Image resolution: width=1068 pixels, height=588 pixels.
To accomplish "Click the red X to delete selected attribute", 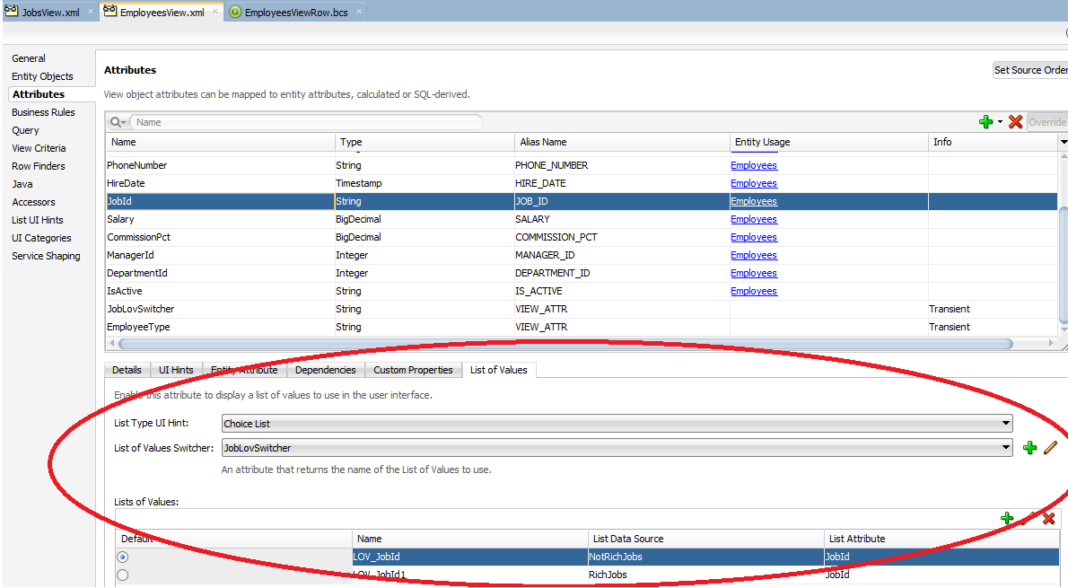I will point(1015,121).
